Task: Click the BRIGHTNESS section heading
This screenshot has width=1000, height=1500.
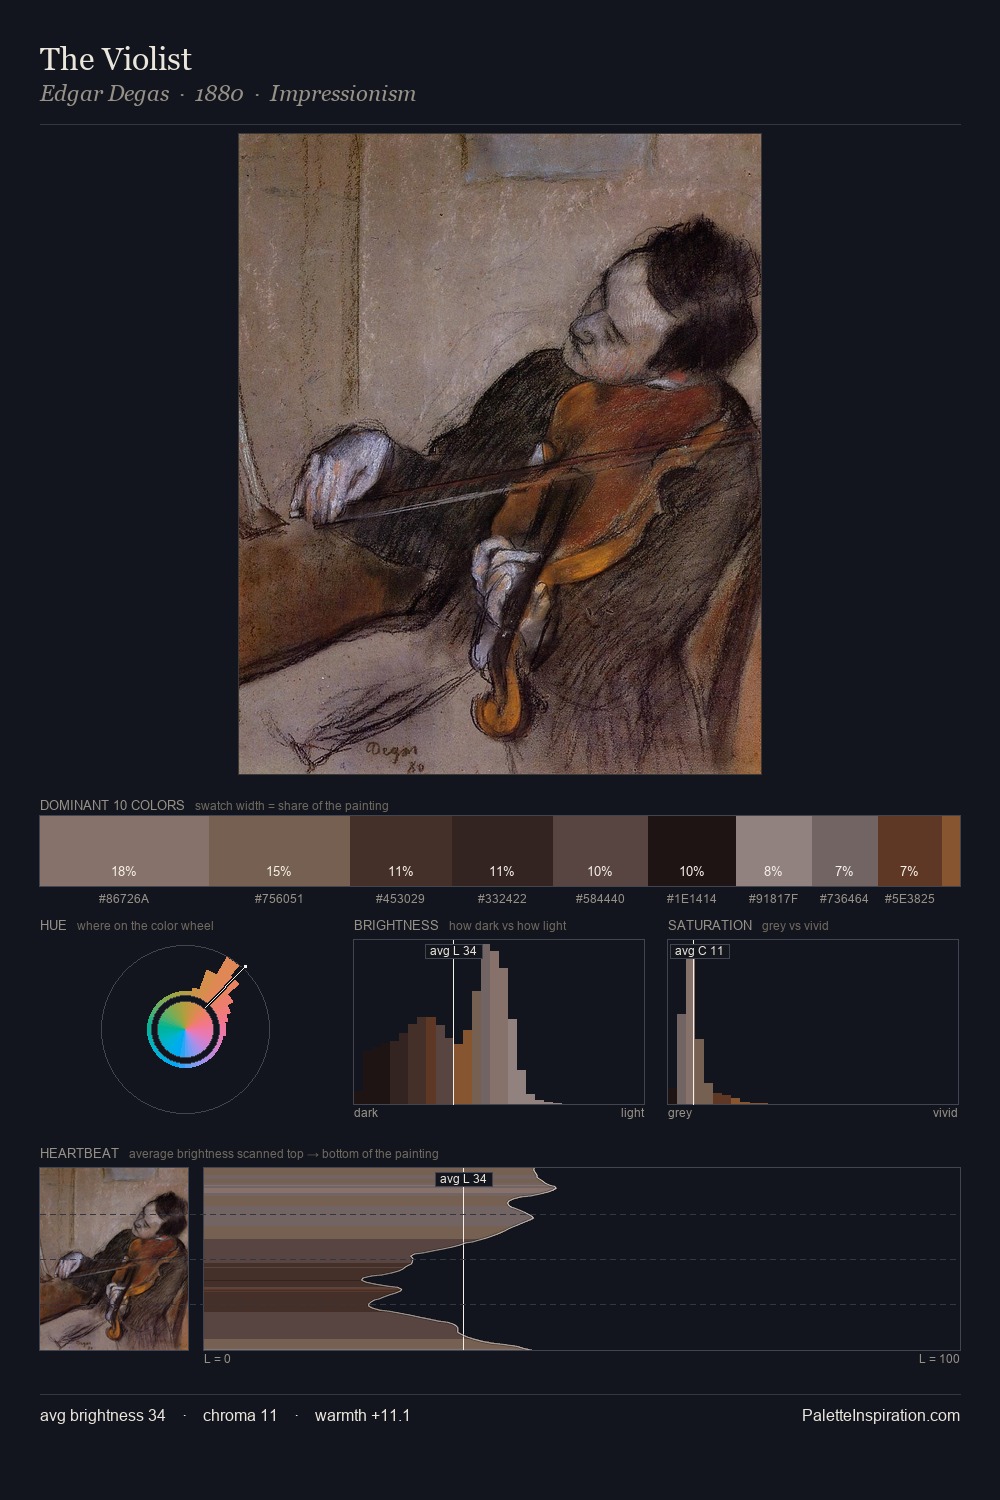Action: 396,925
